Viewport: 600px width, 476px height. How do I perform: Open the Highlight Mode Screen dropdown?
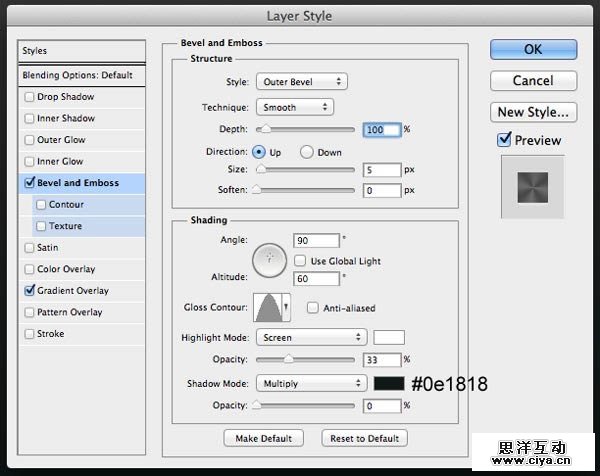click(311, 338)
